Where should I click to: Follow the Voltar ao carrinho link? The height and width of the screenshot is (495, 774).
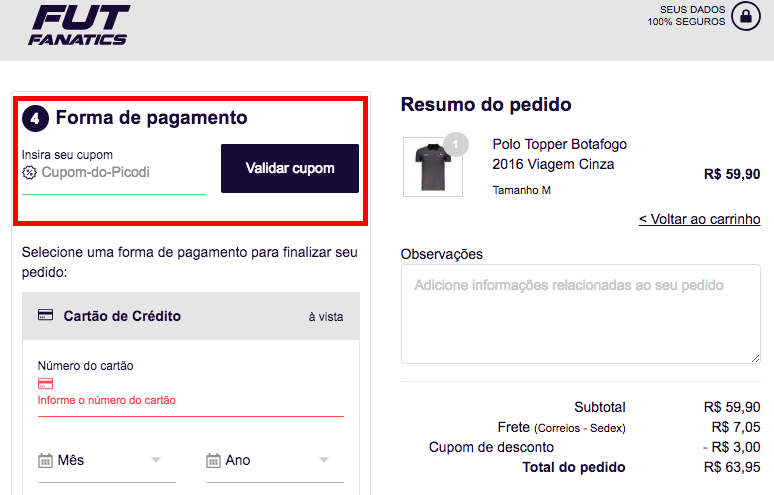pos(699,219)
